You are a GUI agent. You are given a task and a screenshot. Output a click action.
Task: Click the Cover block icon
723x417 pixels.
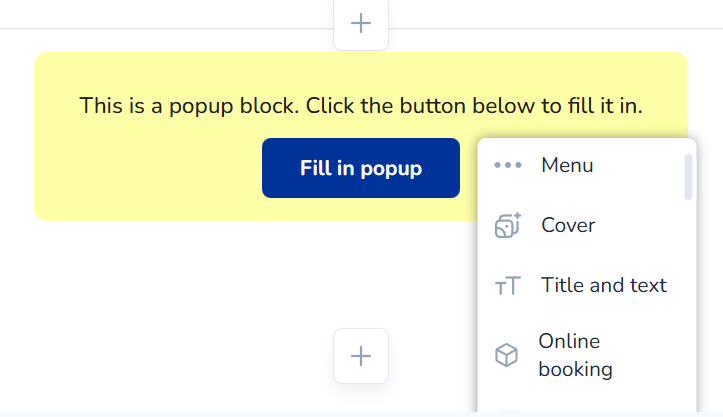click(508, 226)
